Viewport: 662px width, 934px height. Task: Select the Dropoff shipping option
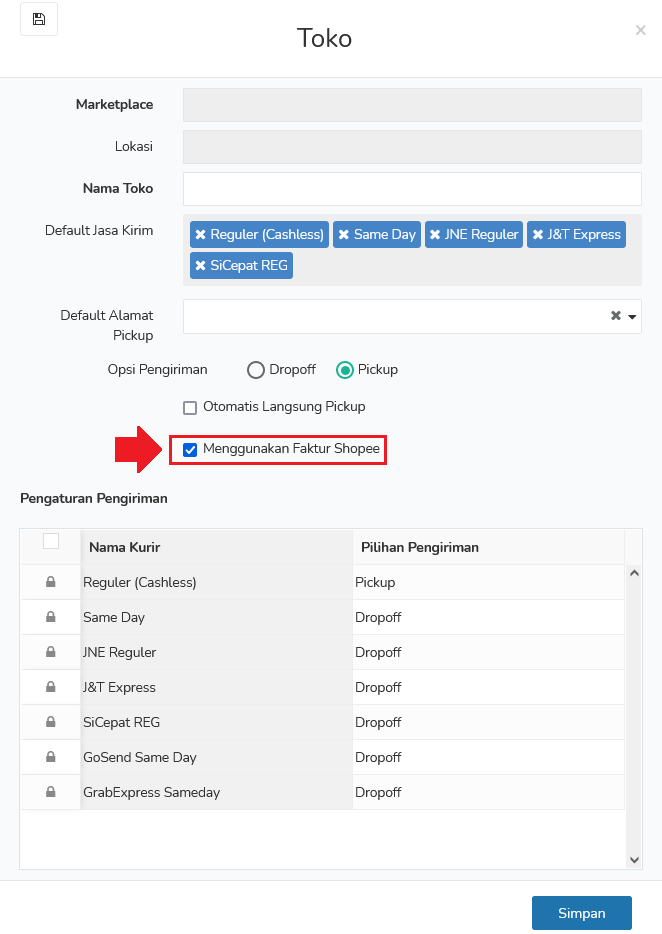pyautogui.click(x=256, y=370)
